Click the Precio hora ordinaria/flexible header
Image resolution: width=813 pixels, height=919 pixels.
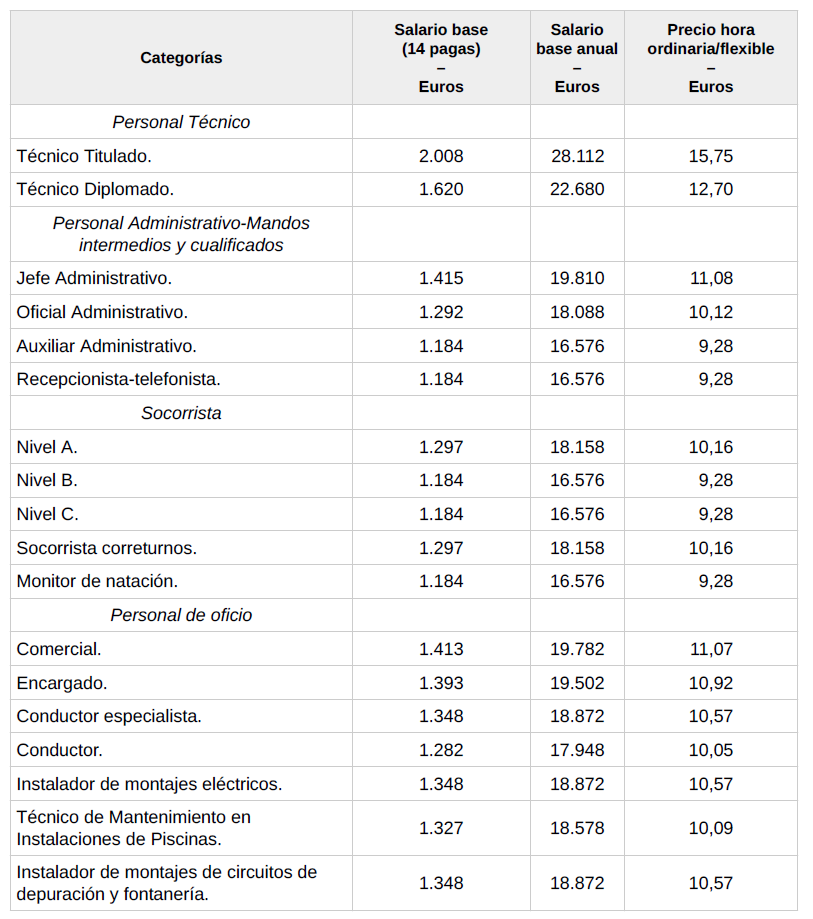click(x=710, y=58)
